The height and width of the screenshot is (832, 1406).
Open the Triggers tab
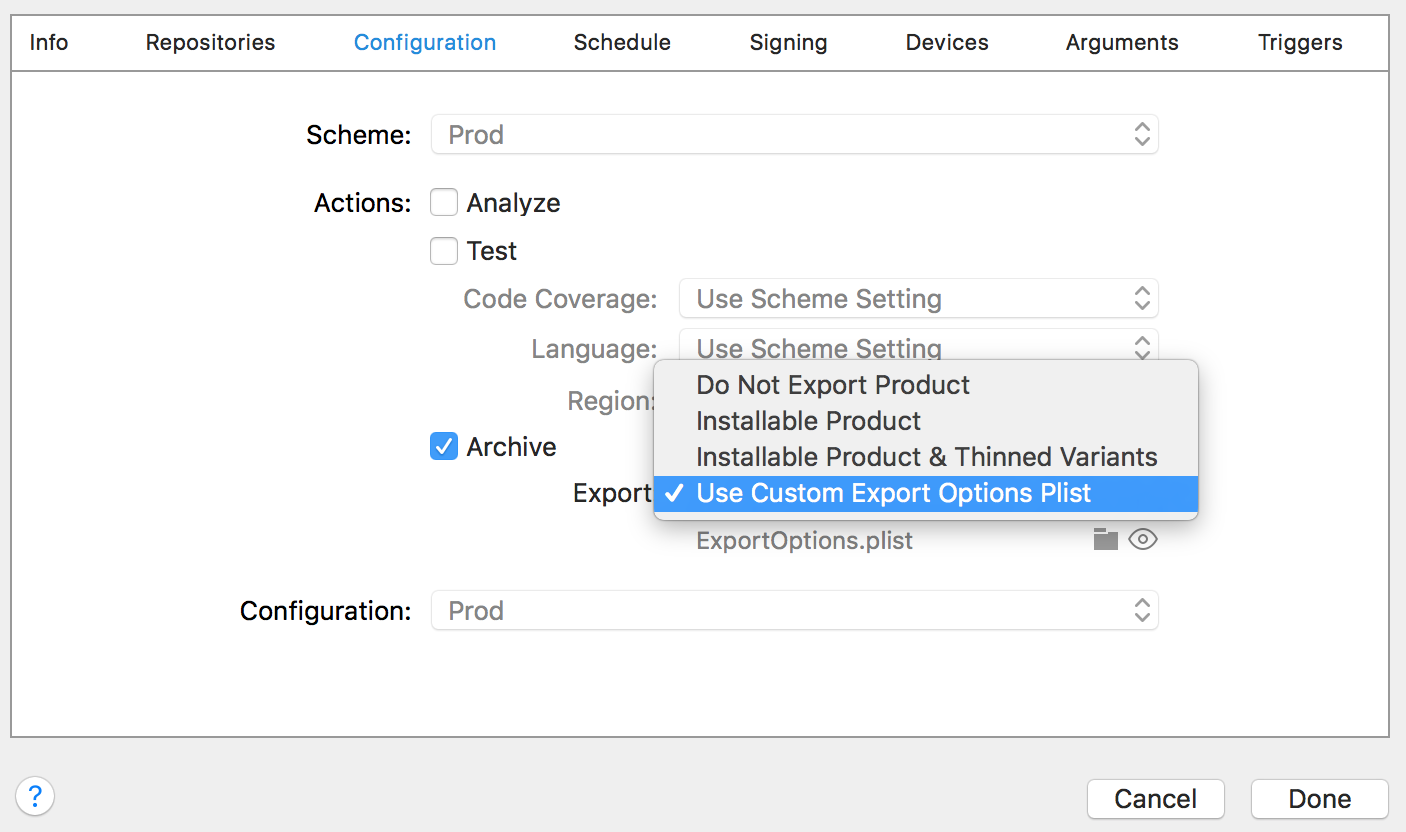(1300, 43)
